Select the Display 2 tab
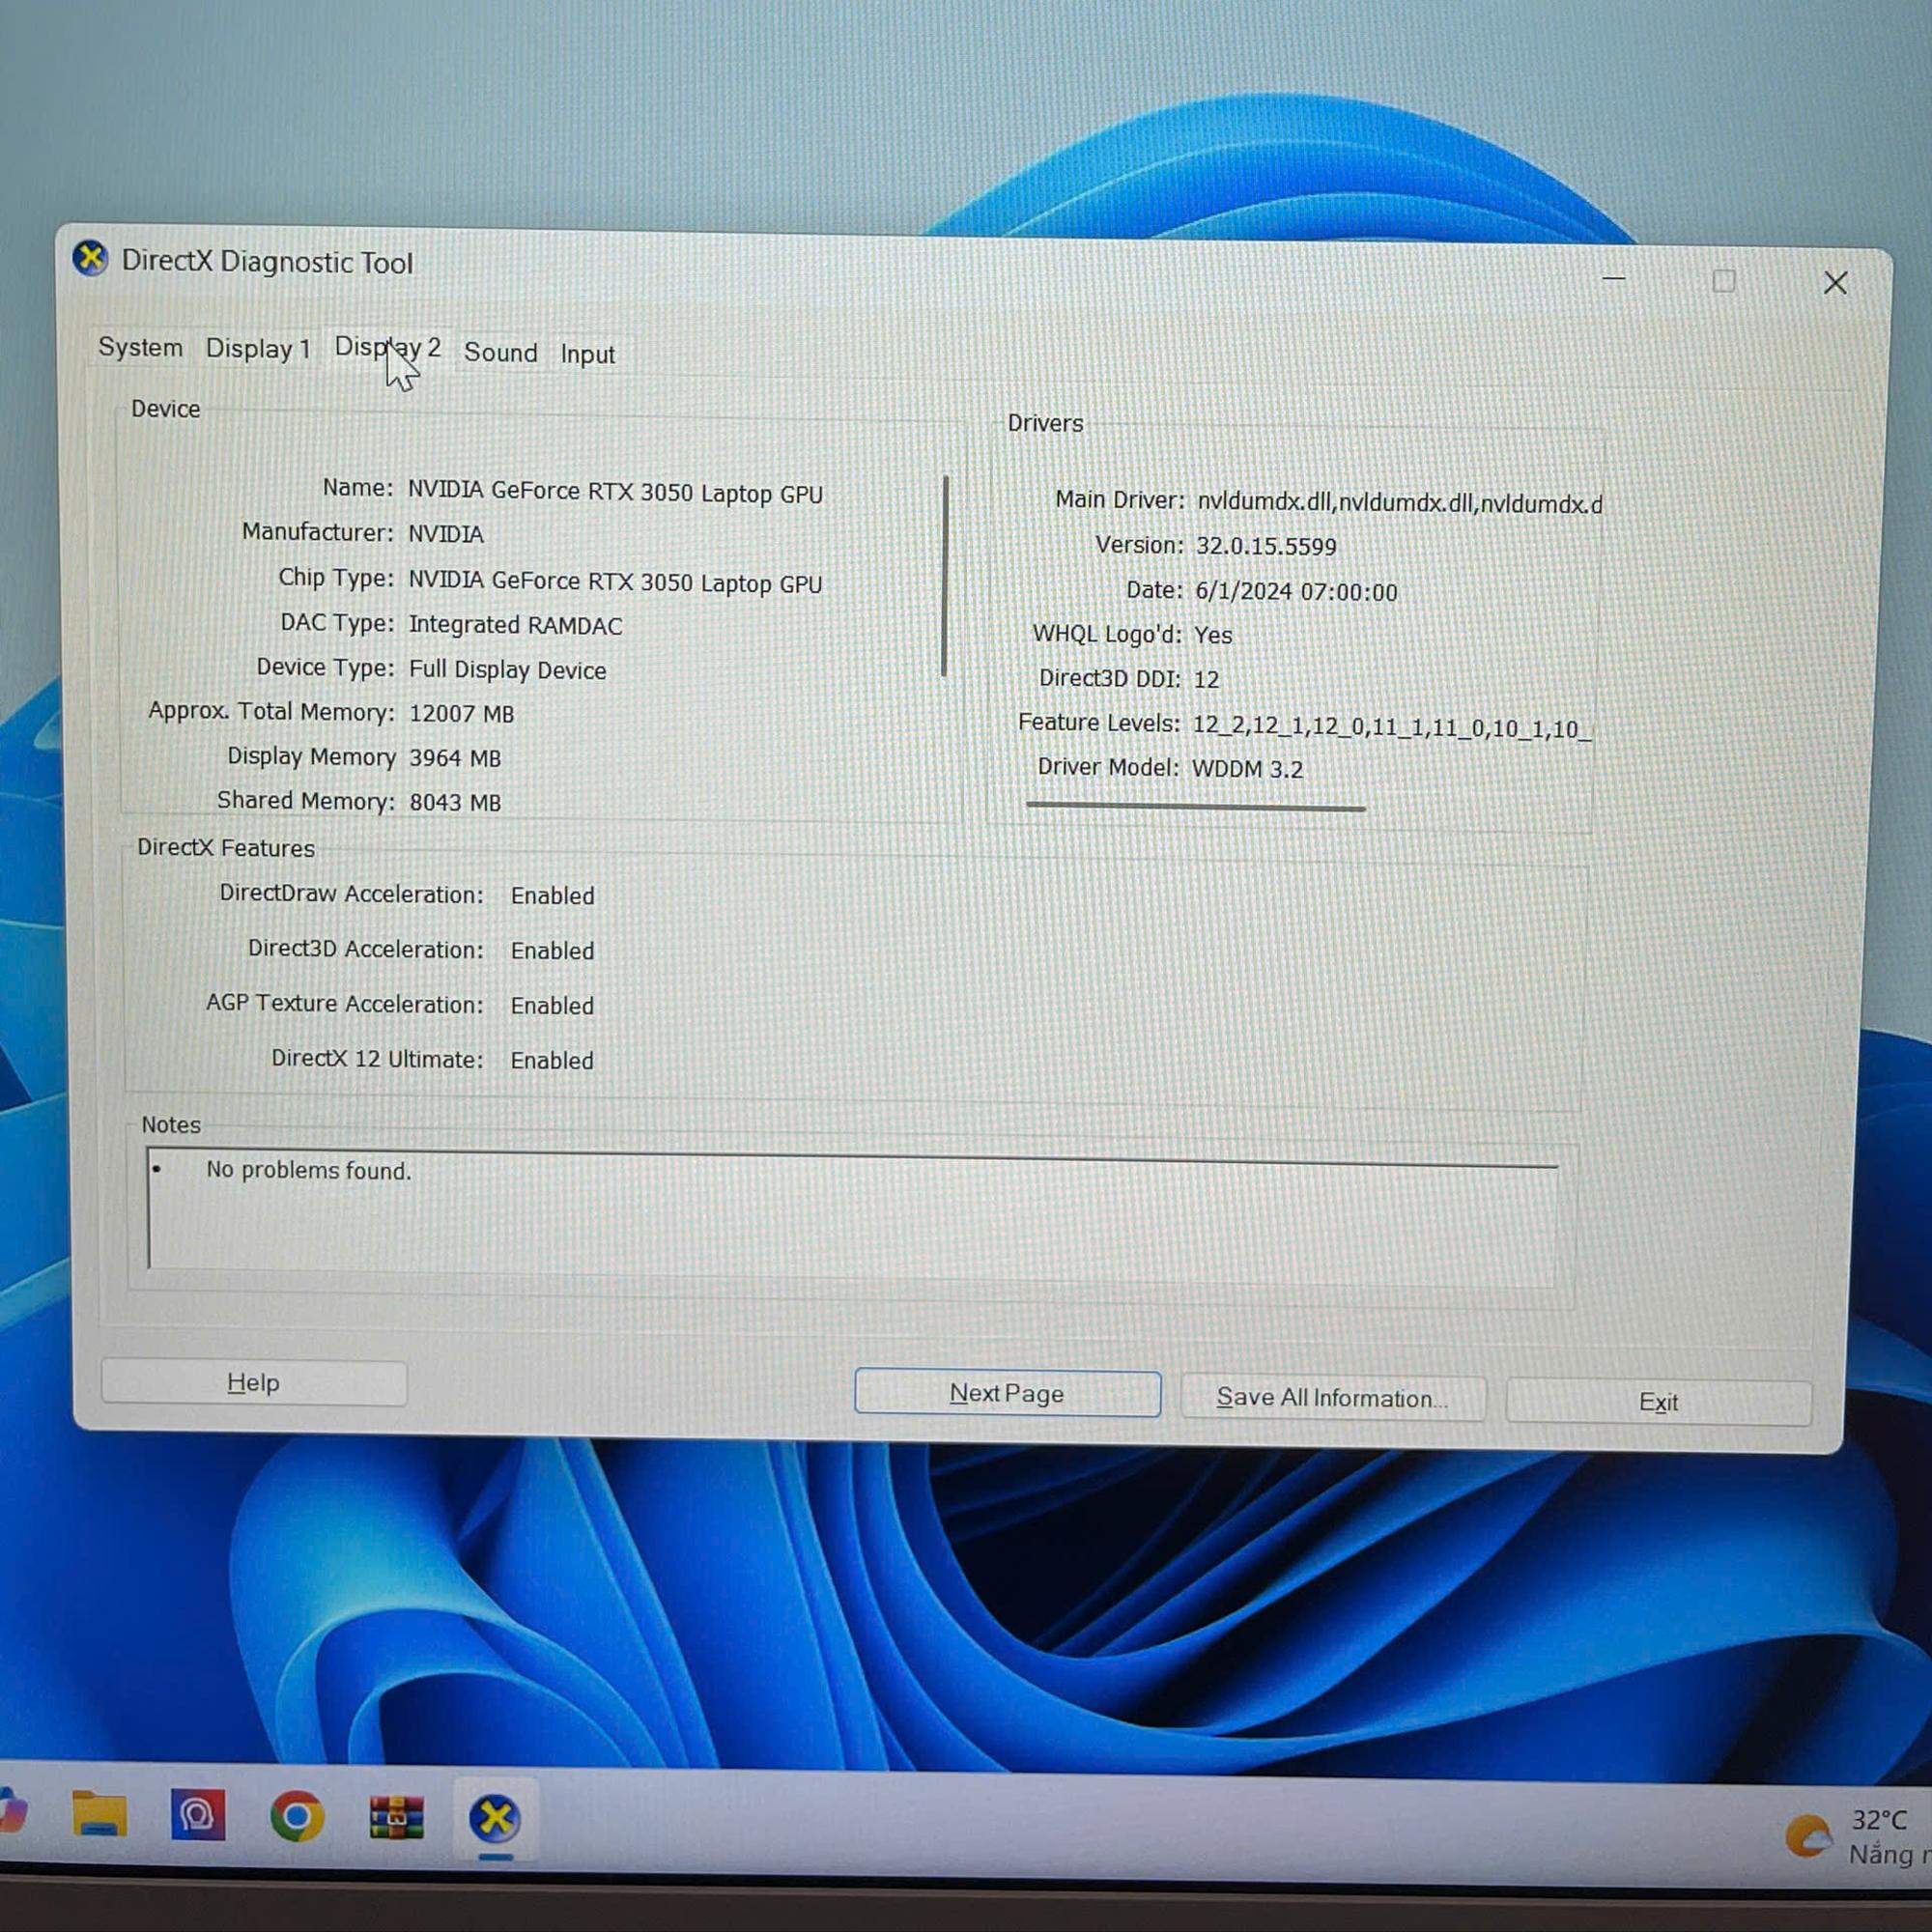This screenshot has height=1932, width=1932. tap(387, 347)
